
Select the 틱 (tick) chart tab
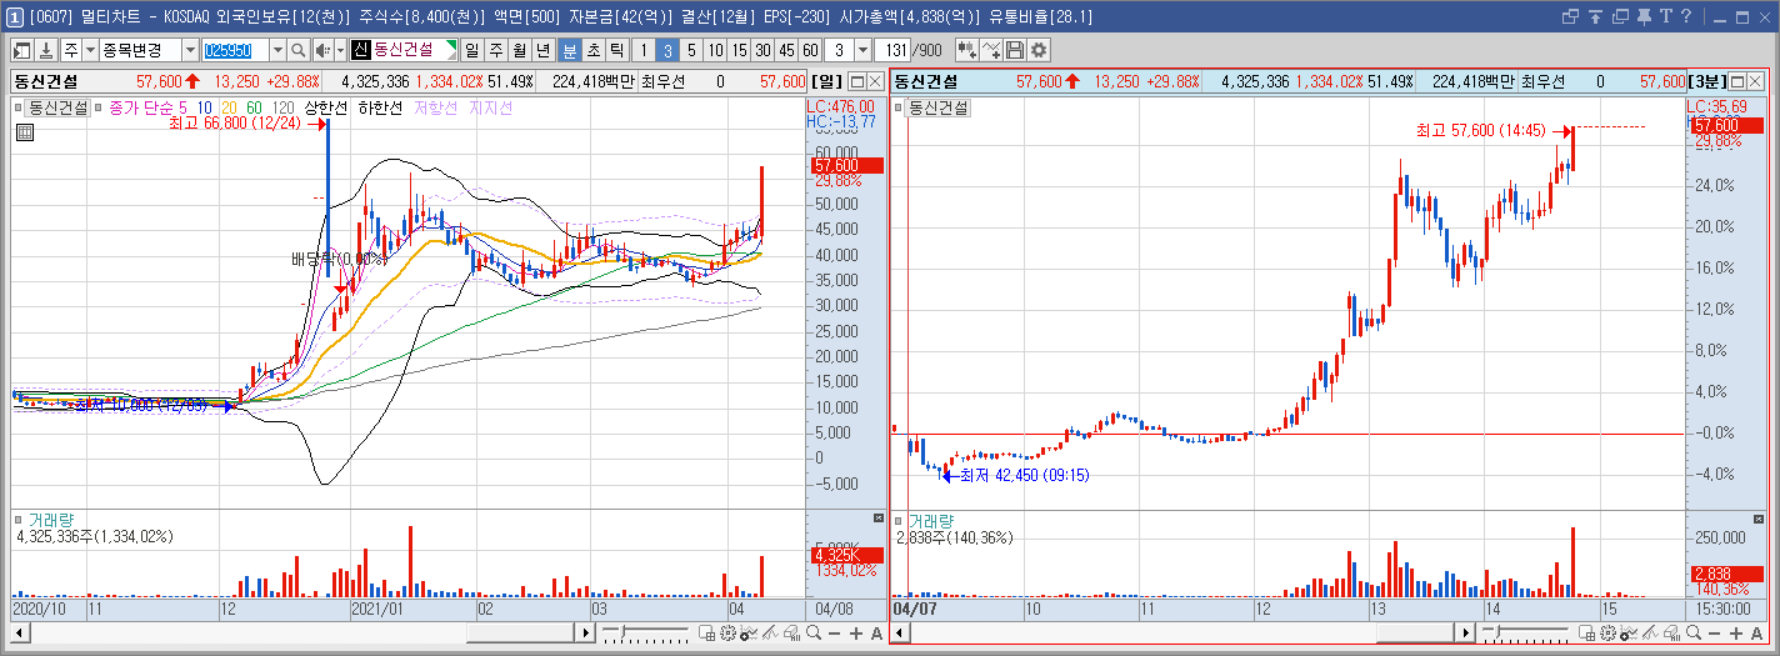617,50
